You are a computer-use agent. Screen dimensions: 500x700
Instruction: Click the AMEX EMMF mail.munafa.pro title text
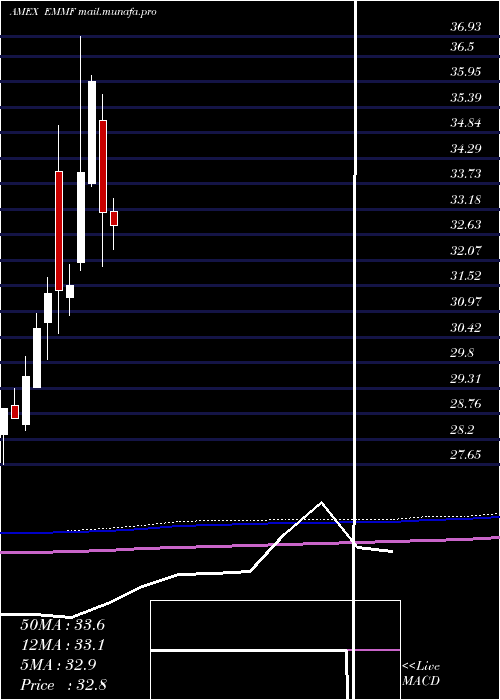point(83,12)
